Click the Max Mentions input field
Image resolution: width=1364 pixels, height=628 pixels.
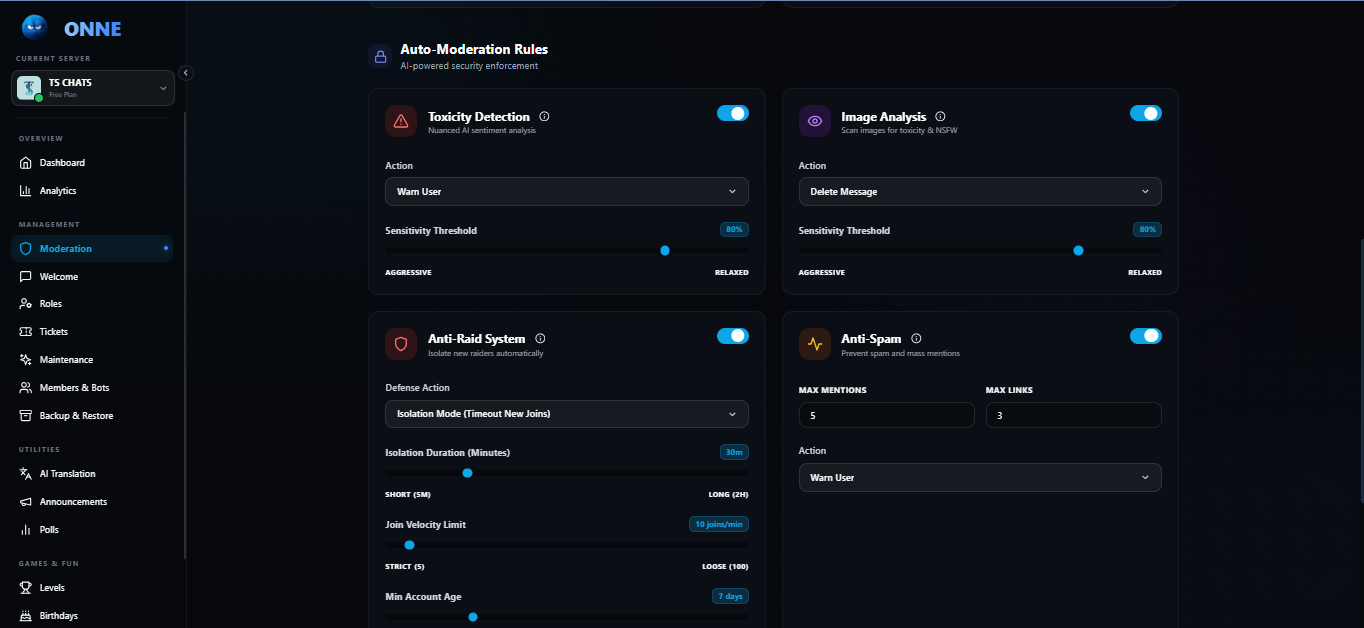coord(886,415)
